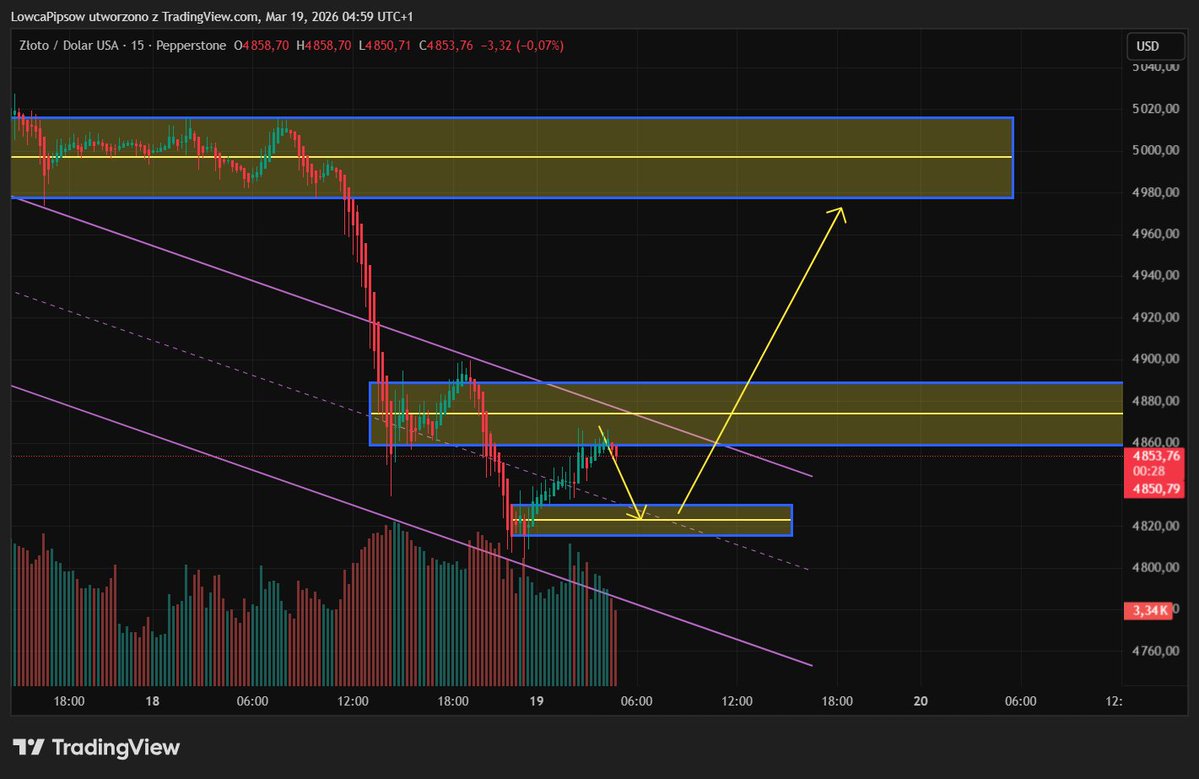Click the 4940,00 price axis label

pyautogui.click(x=1155, y=275)
